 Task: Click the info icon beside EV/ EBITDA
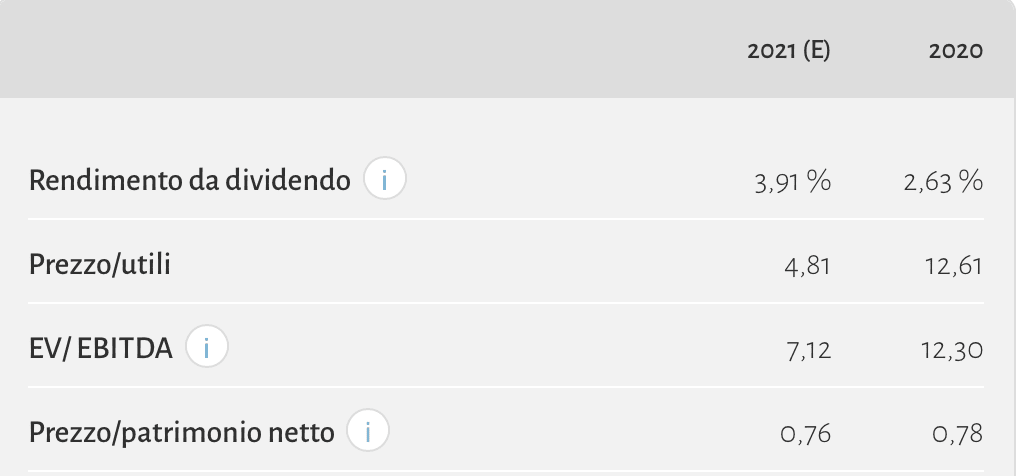pos(207,348)
